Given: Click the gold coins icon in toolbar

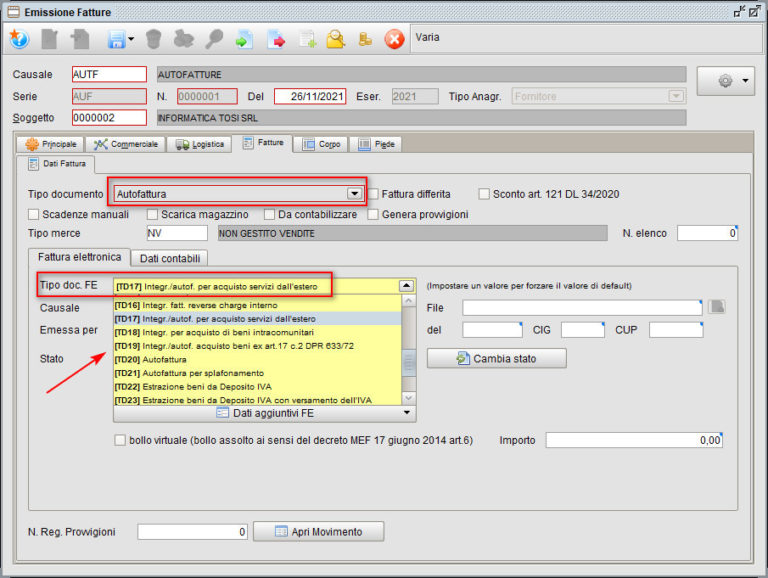Looking at the screenshot, I should pyautogui.click(x=365, y=40).
